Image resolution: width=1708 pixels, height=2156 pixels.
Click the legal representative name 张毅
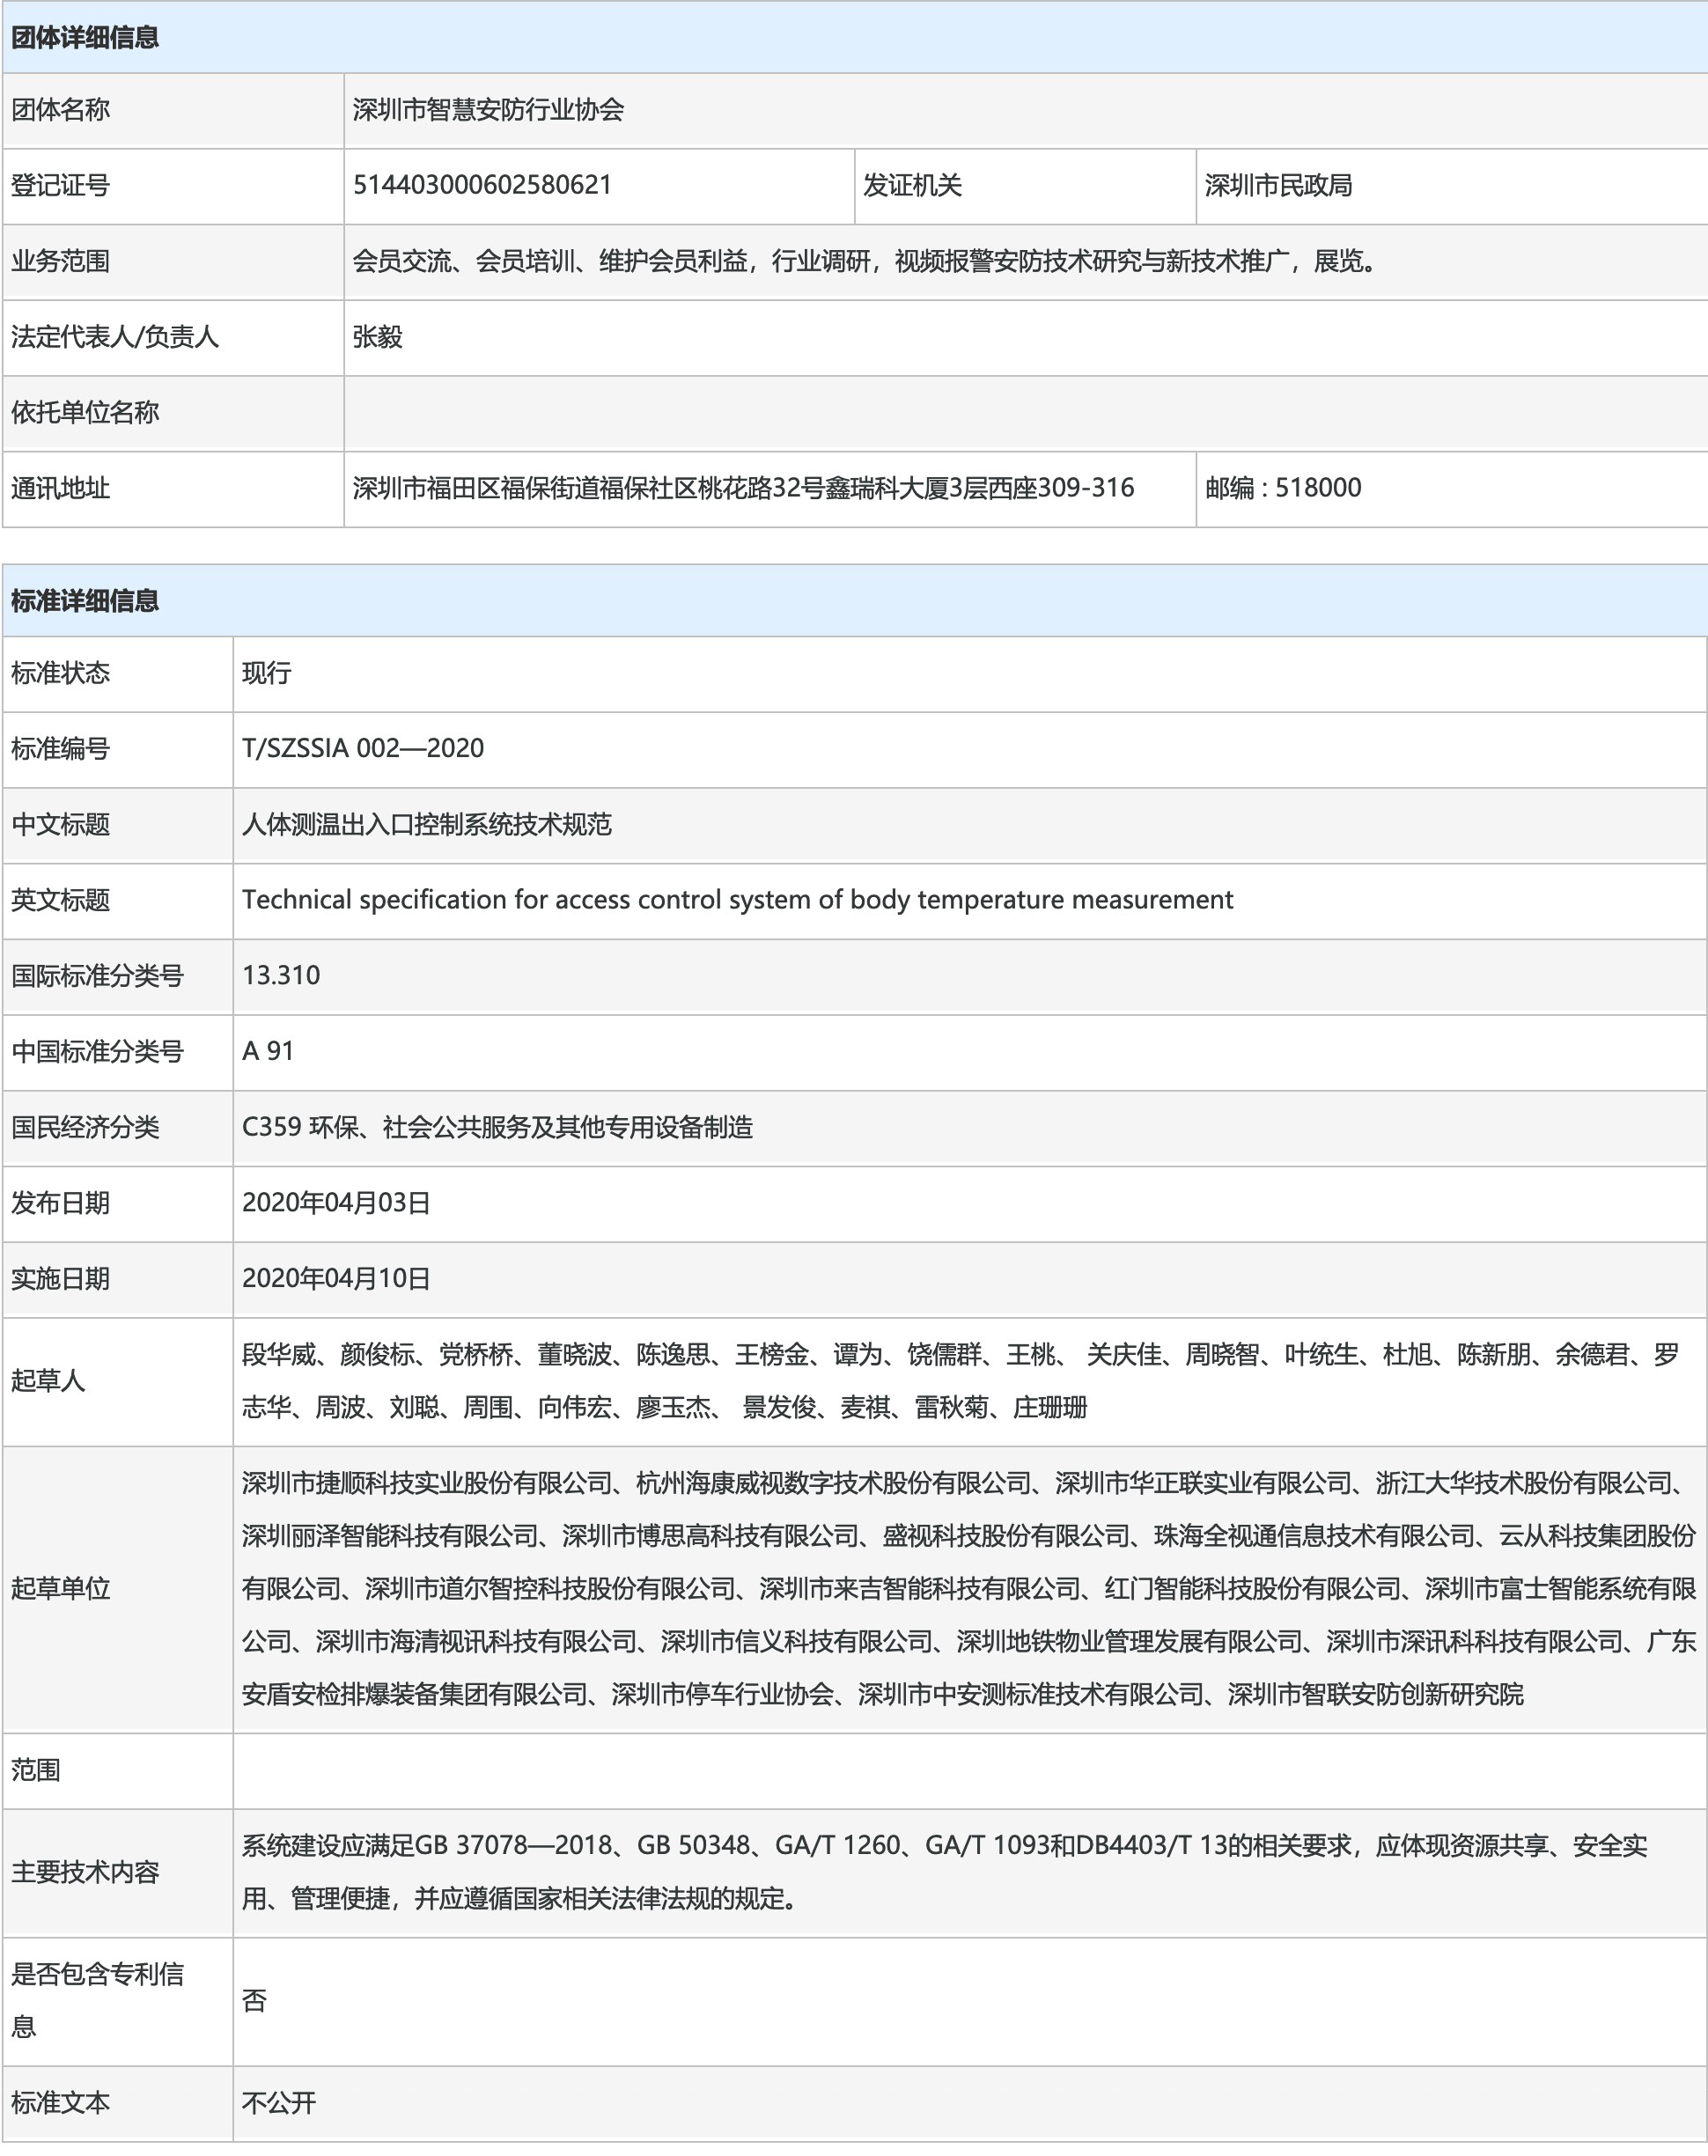coord(377,337)
